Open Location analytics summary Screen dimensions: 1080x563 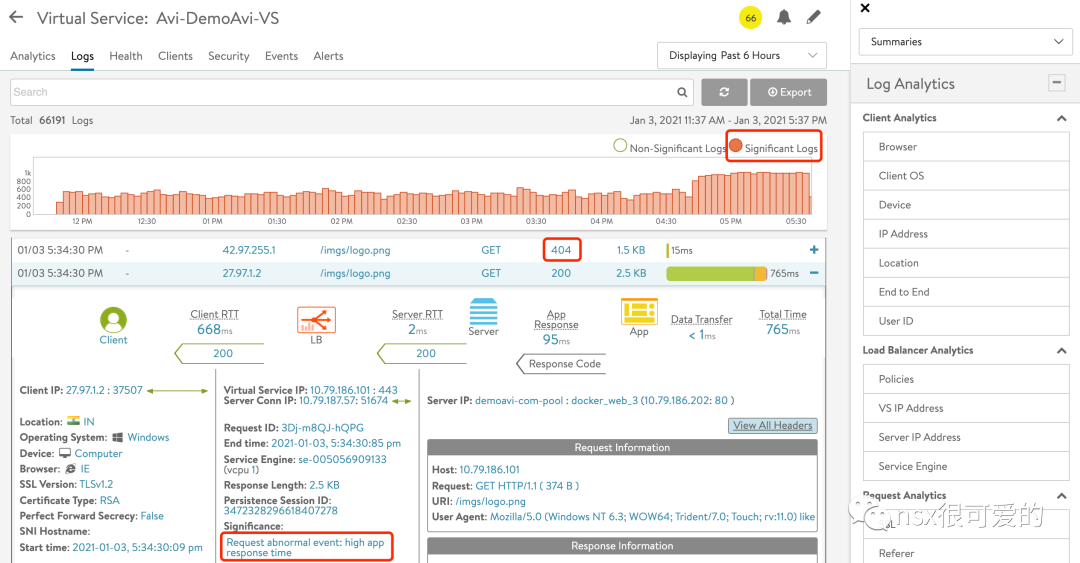point(966,263)
